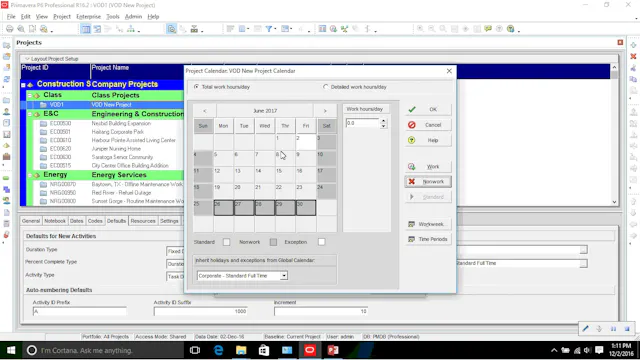Click the Gantt chart view icon
Viewport: 640px width, 360px height.
[x=97, y=29]
